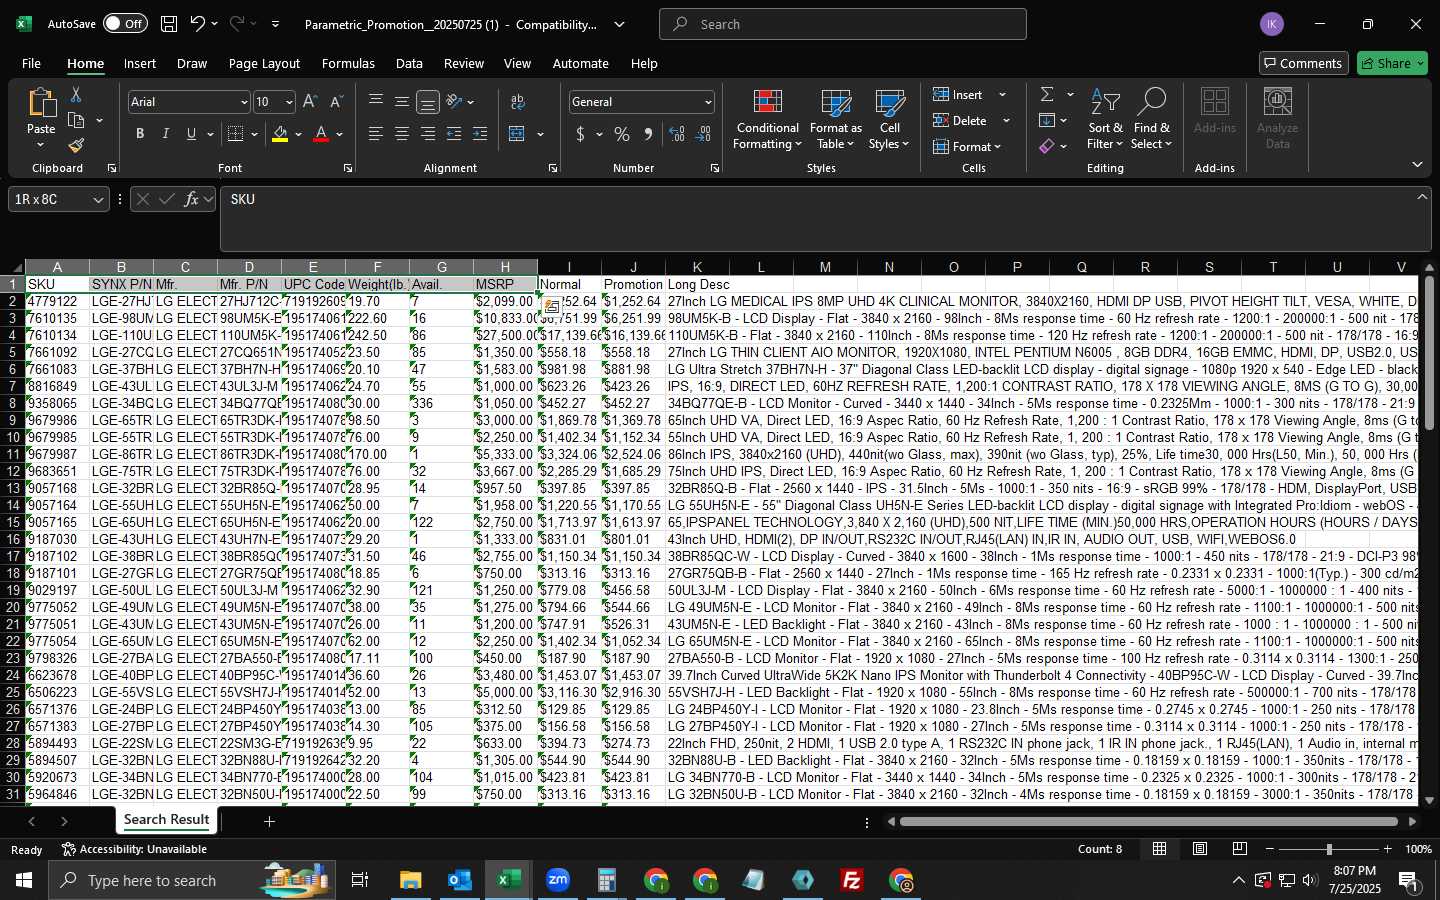Open Format as Table gallery
Image resolution: width=1440 pixels, height=900 pixels.
[835, 120]
